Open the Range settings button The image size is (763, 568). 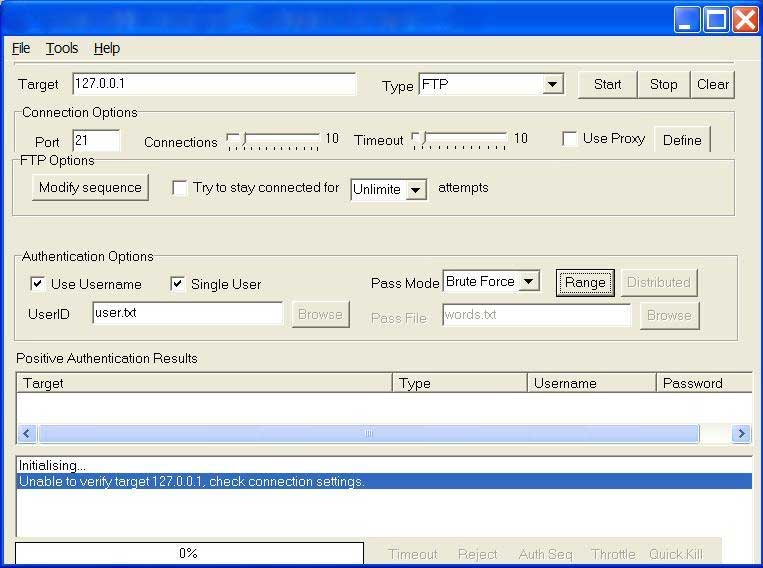585,283
